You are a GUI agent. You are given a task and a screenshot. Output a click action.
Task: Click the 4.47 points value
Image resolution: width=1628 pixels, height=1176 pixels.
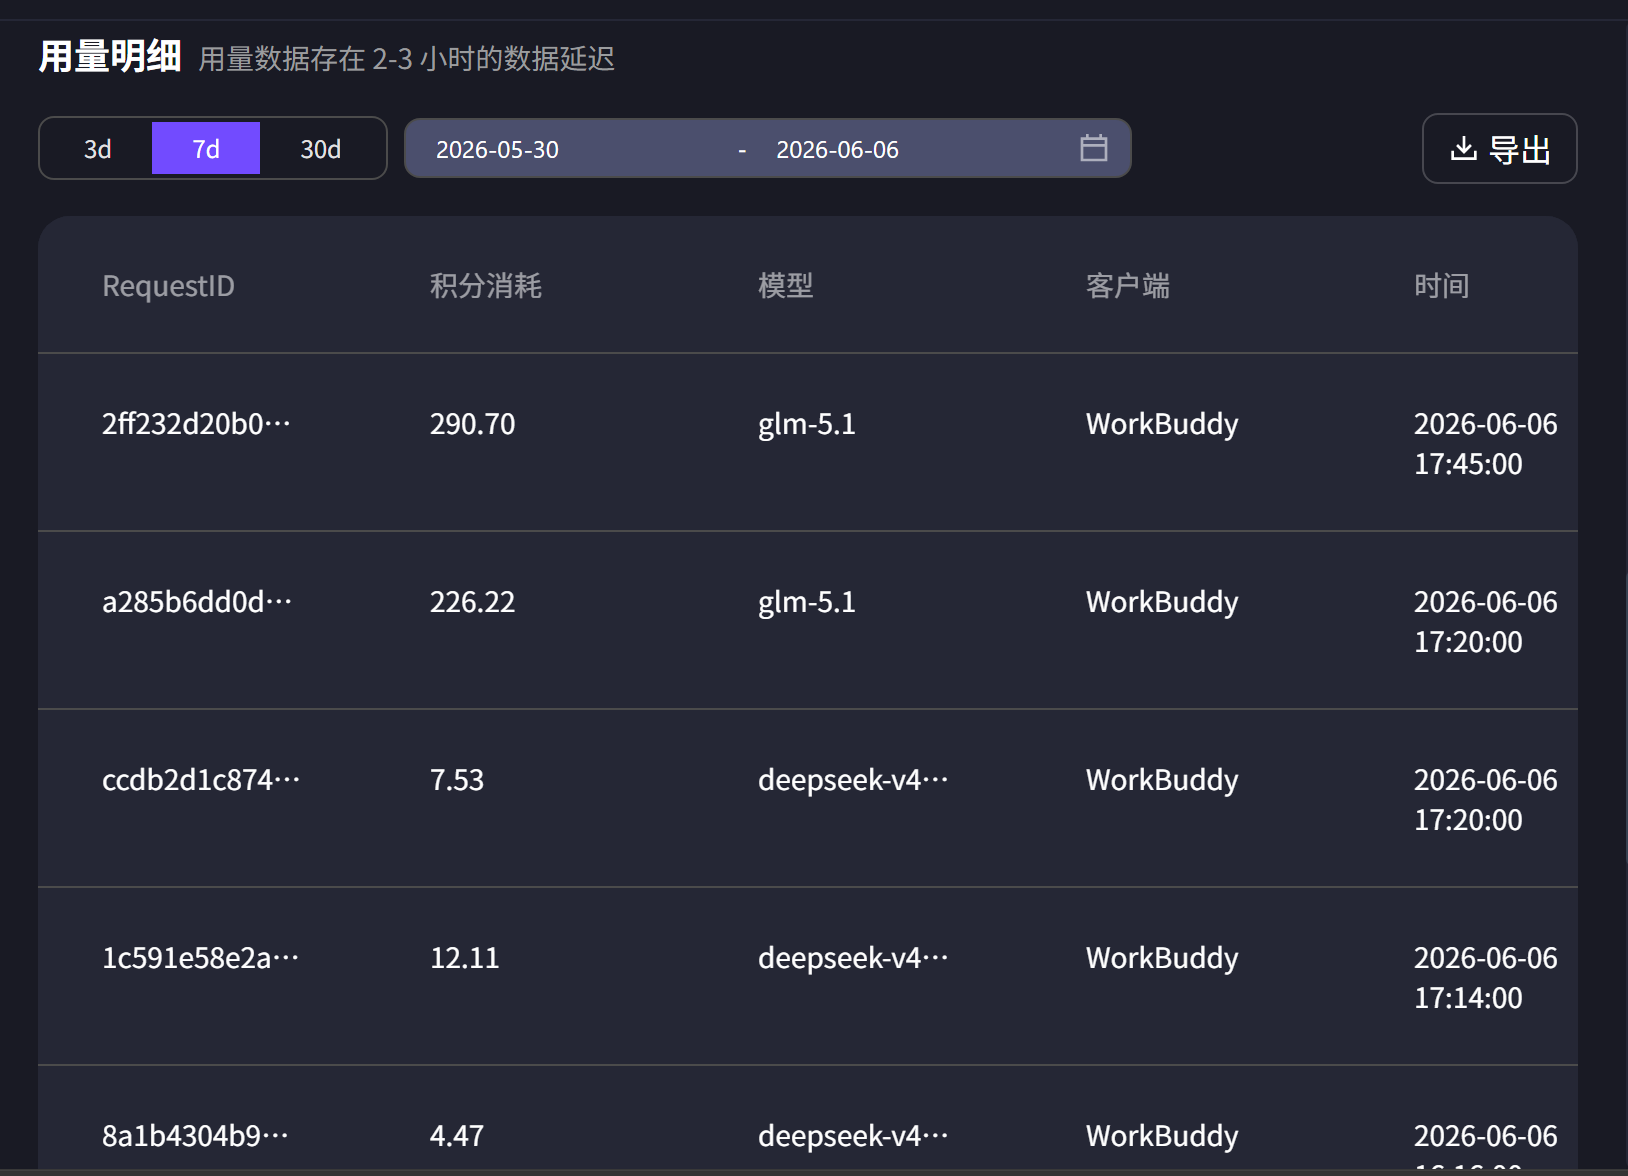[456, 1136]
